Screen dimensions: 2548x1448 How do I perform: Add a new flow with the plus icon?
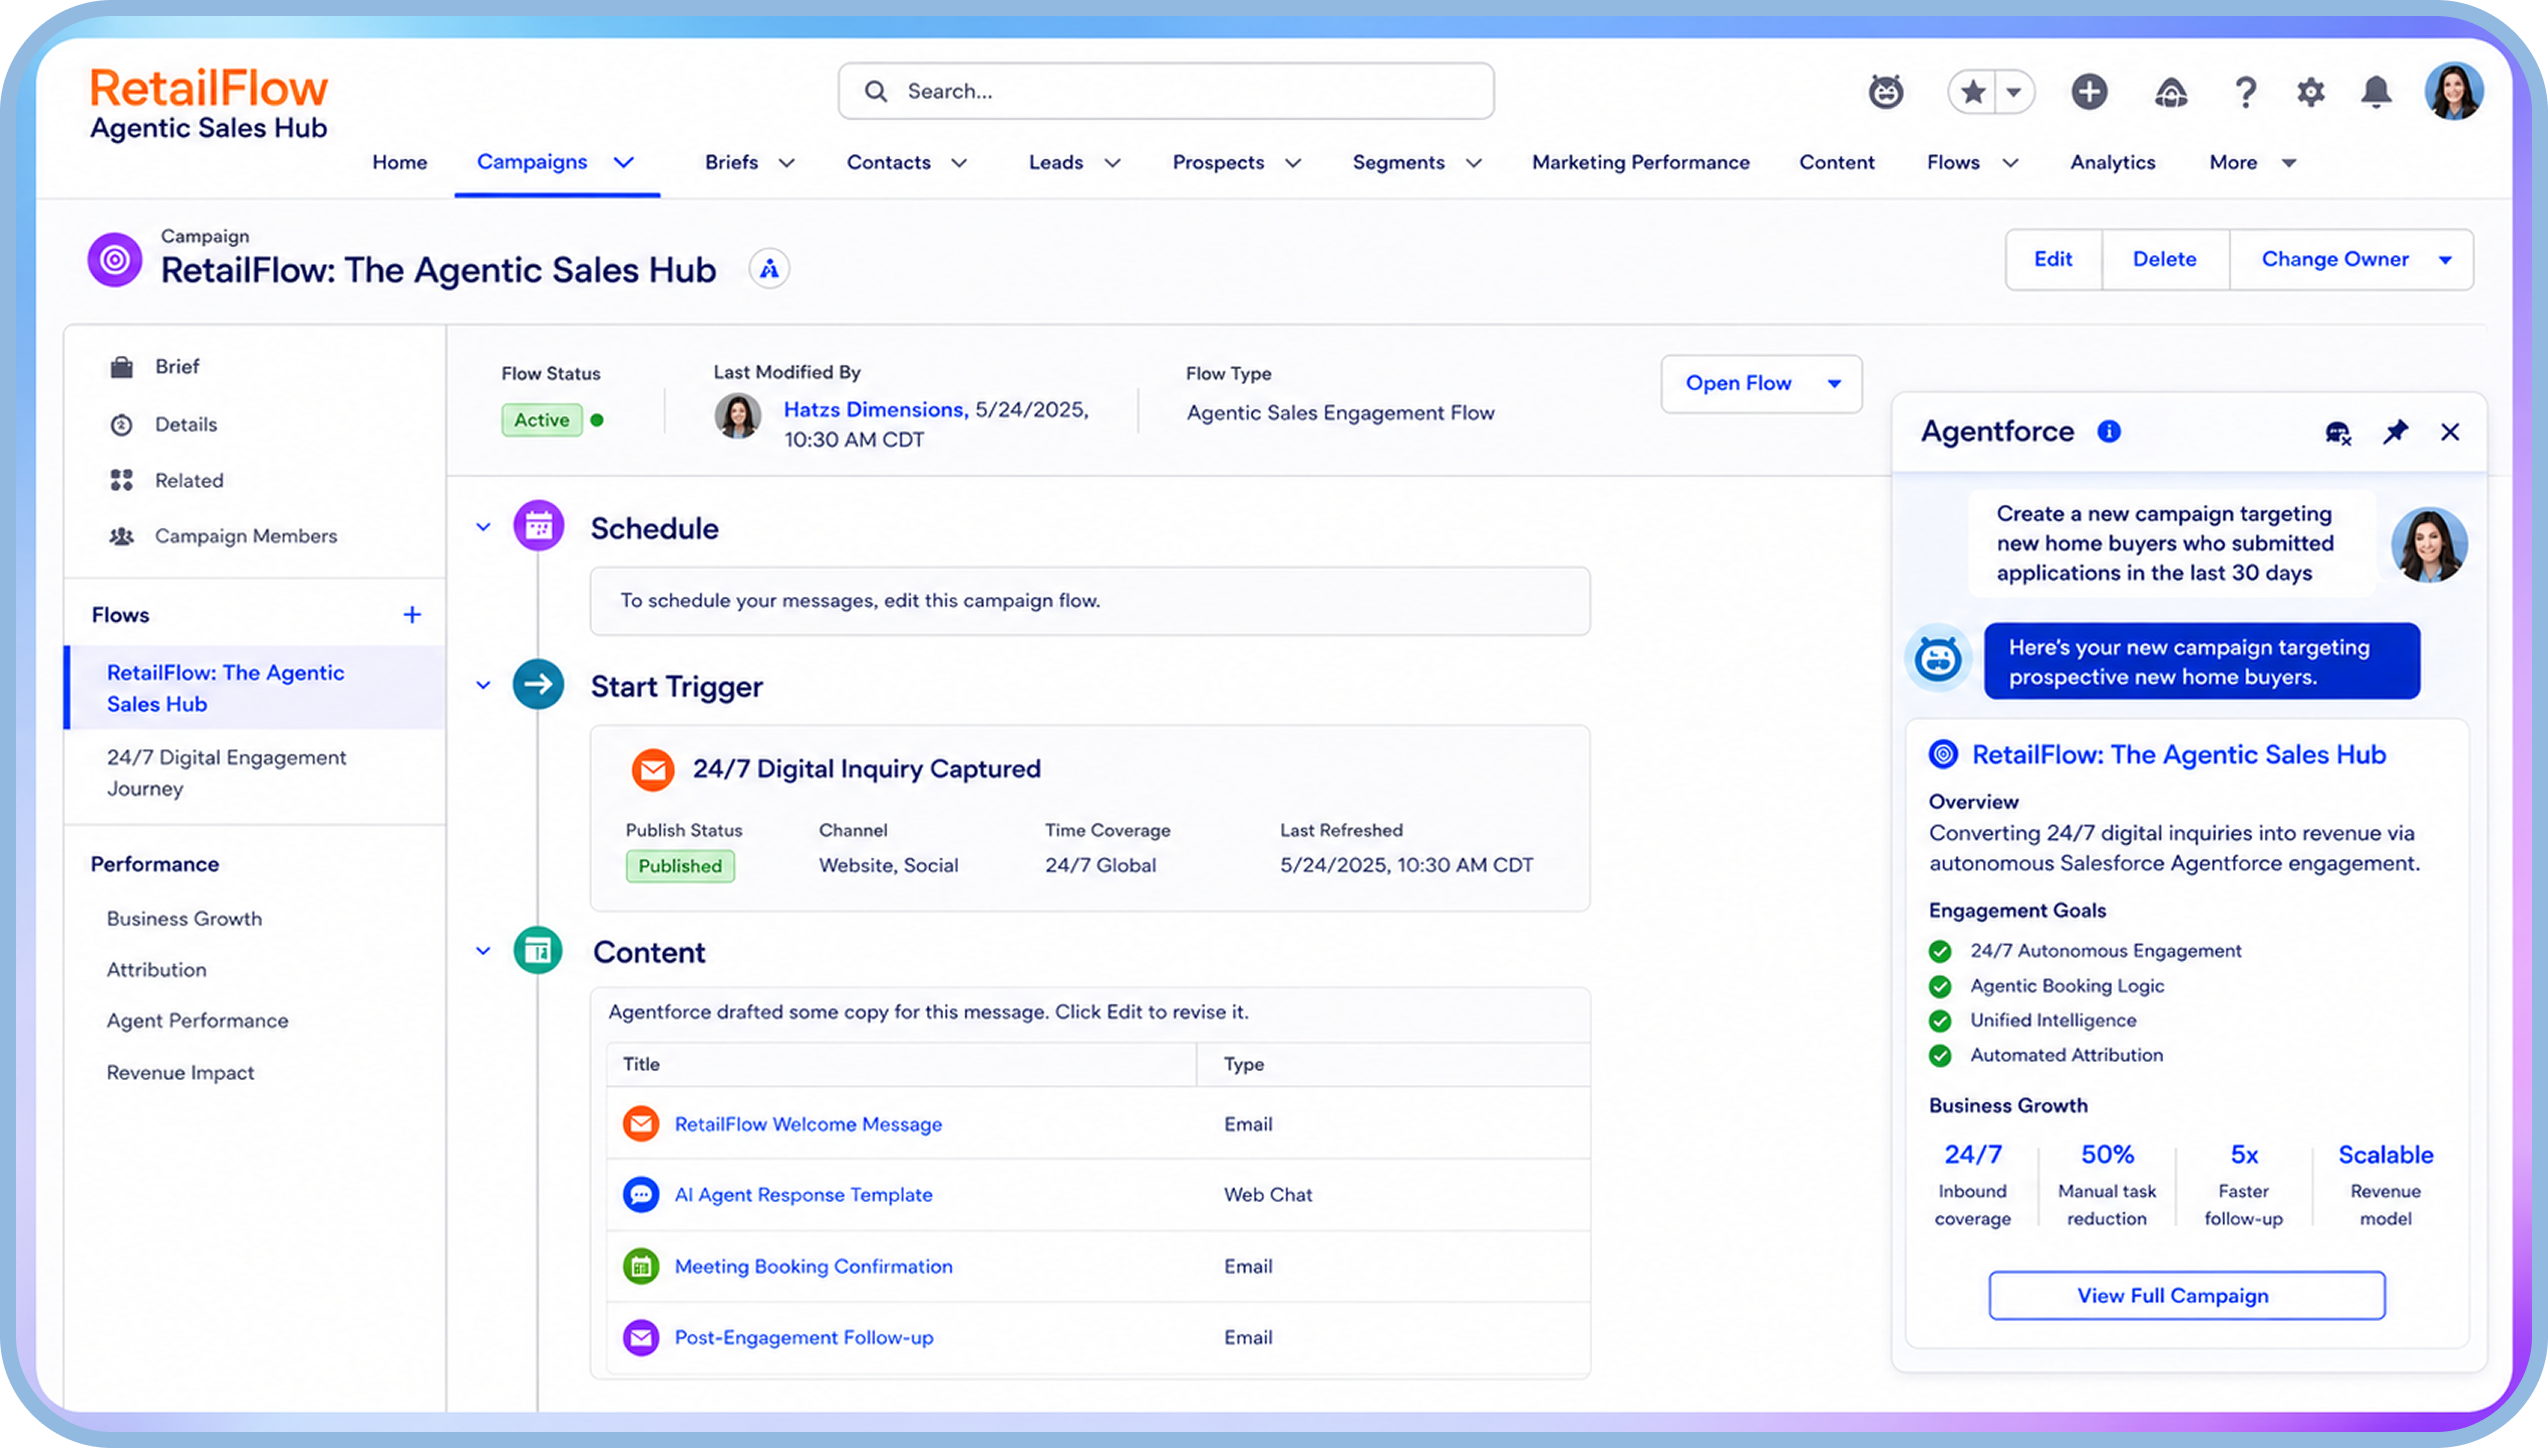click(412, 615)
